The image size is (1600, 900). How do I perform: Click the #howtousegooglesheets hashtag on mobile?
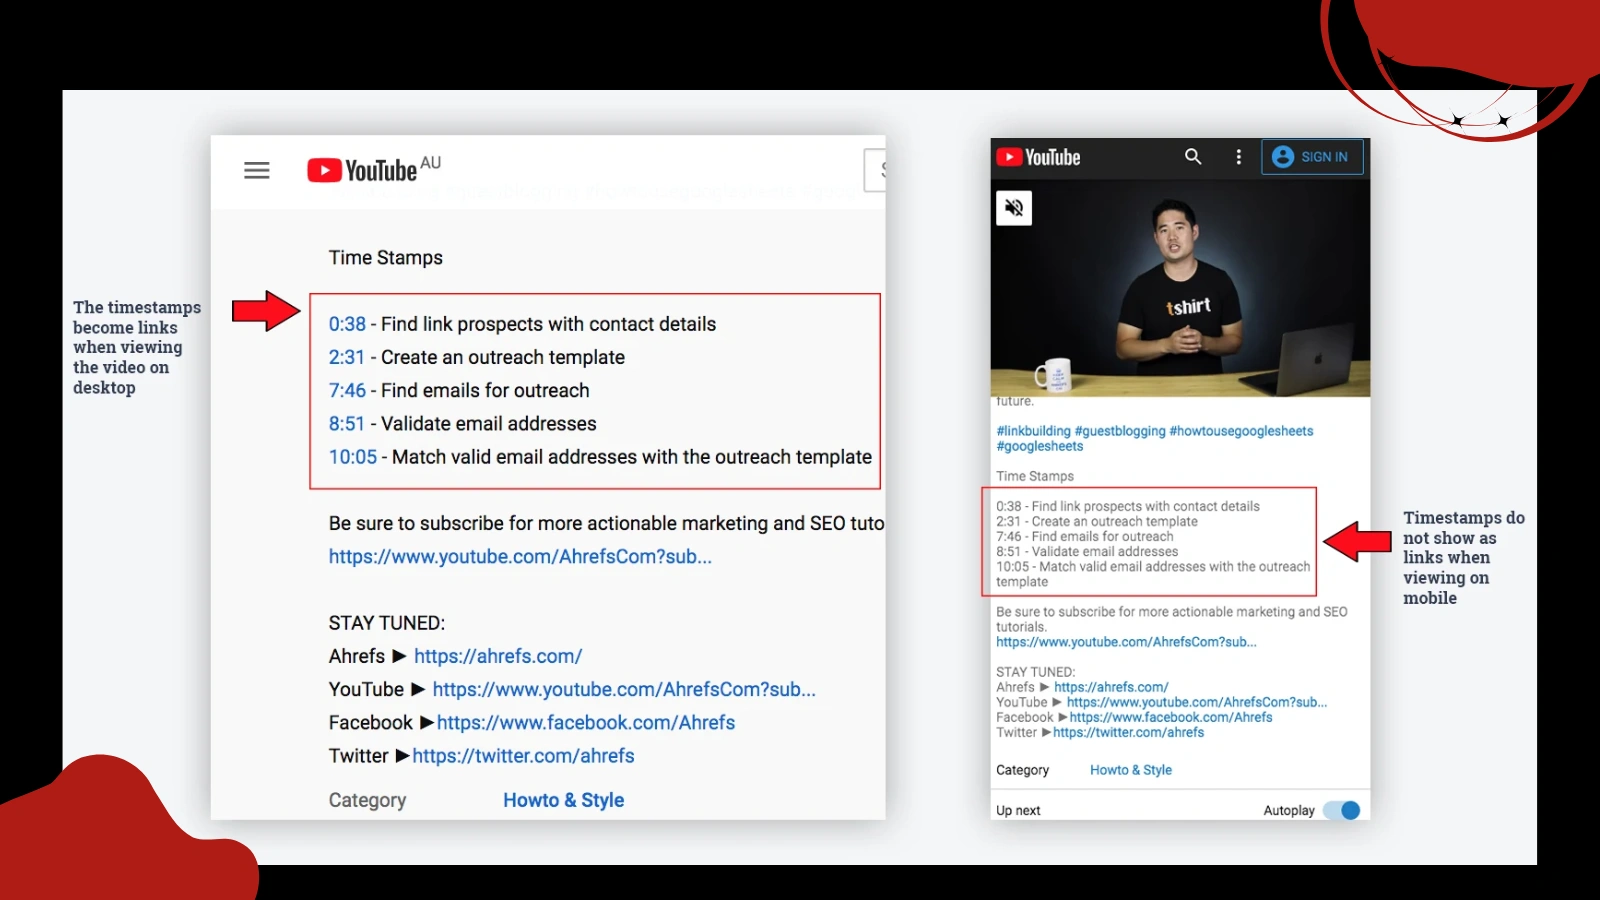[x=1241, y=431]
